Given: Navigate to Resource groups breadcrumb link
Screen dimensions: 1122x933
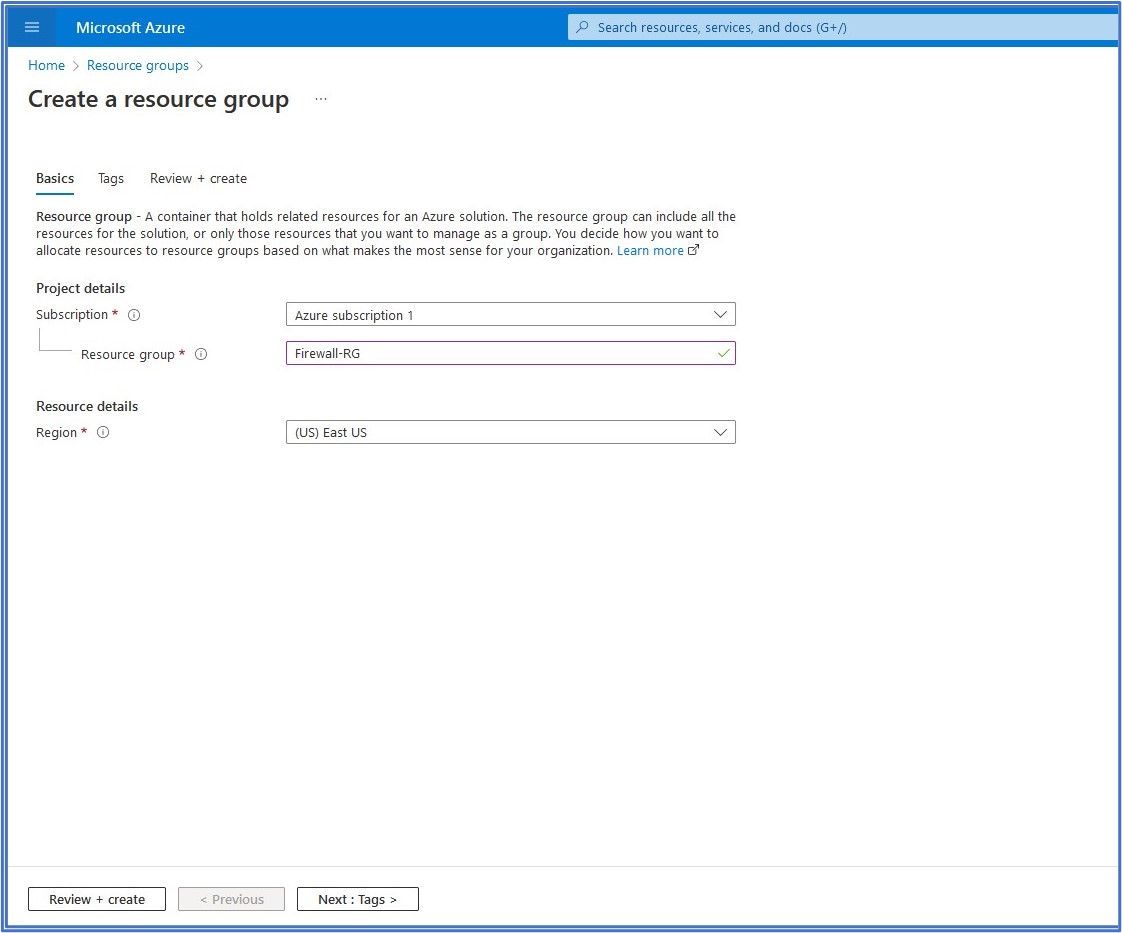Looking at the screenshot, I should 138,65.
